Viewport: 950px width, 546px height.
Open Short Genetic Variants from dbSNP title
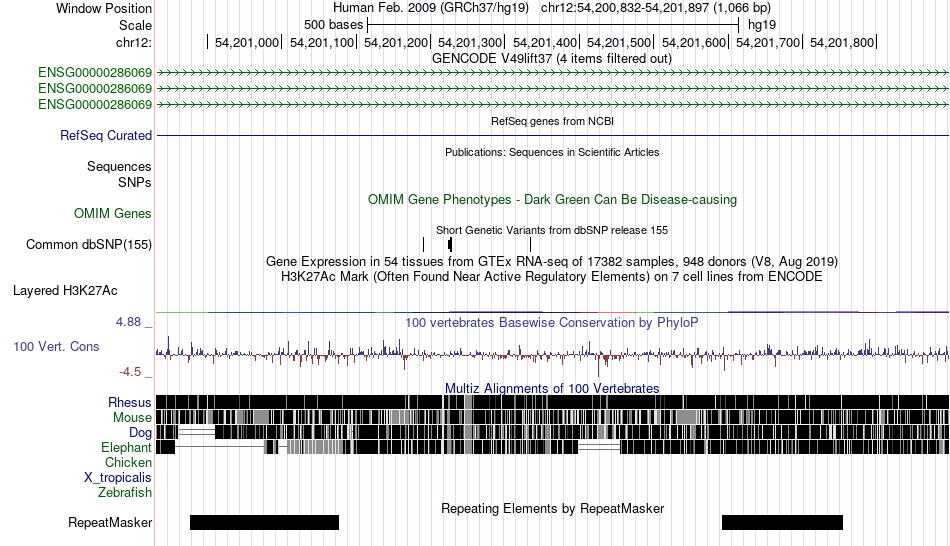pos(552,230)
